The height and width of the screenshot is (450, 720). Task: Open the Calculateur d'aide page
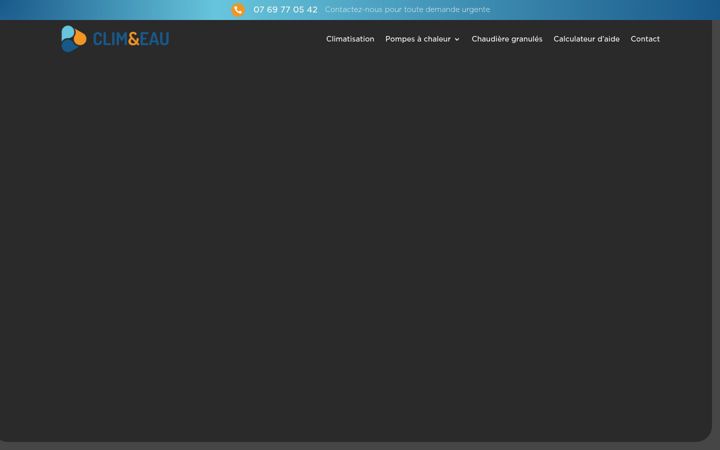tap(586, 39)
